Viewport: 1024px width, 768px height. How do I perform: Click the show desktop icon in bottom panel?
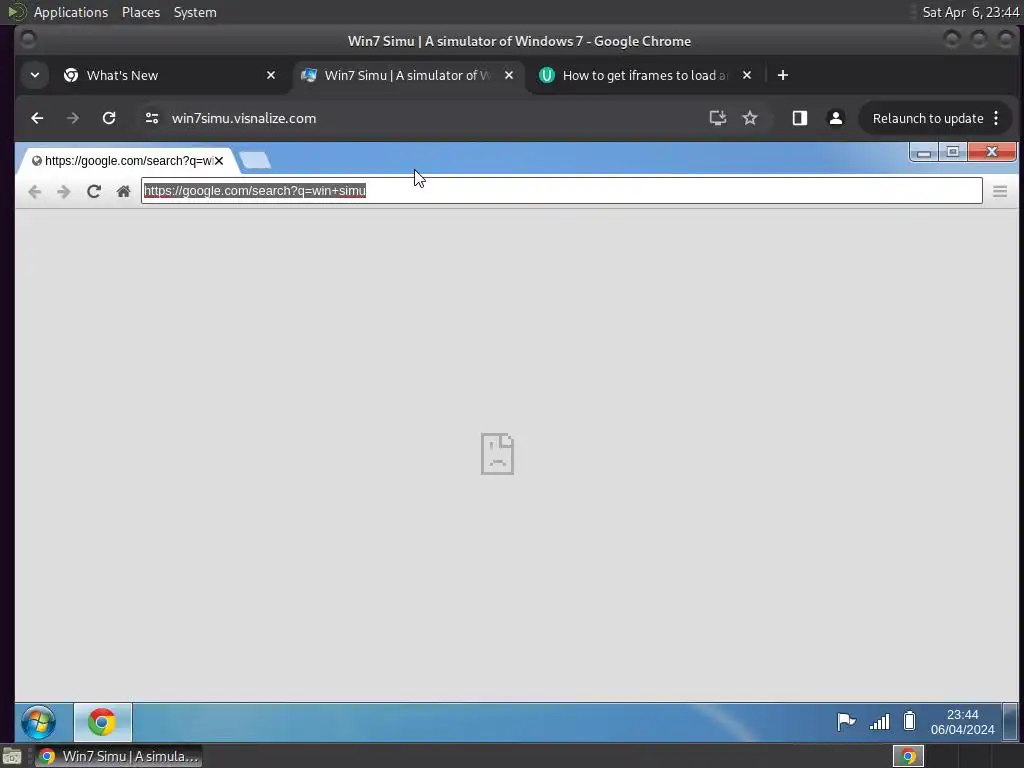pyautogui.click(x=12, y=757)
